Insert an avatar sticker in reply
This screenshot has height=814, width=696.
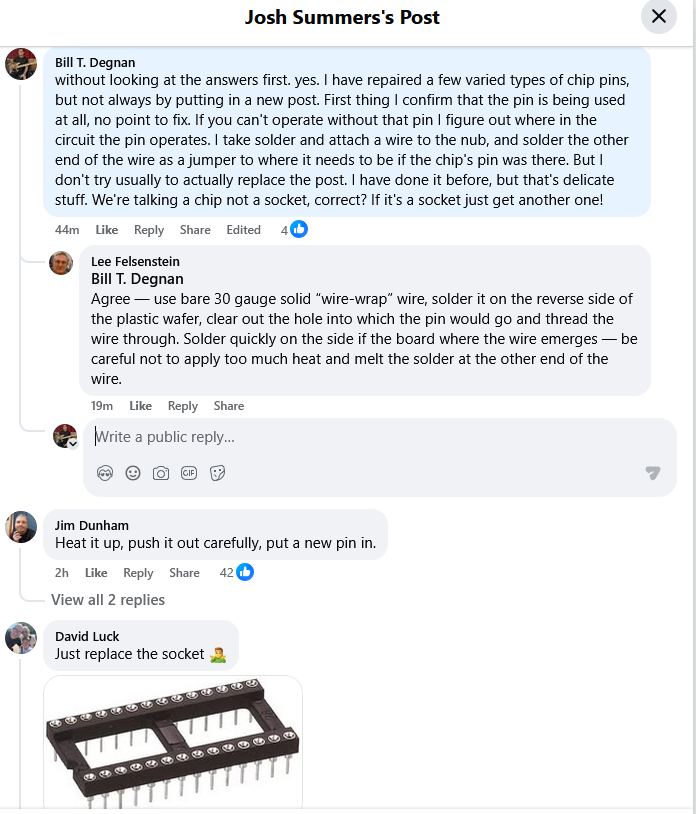click(x=105, y=473)
